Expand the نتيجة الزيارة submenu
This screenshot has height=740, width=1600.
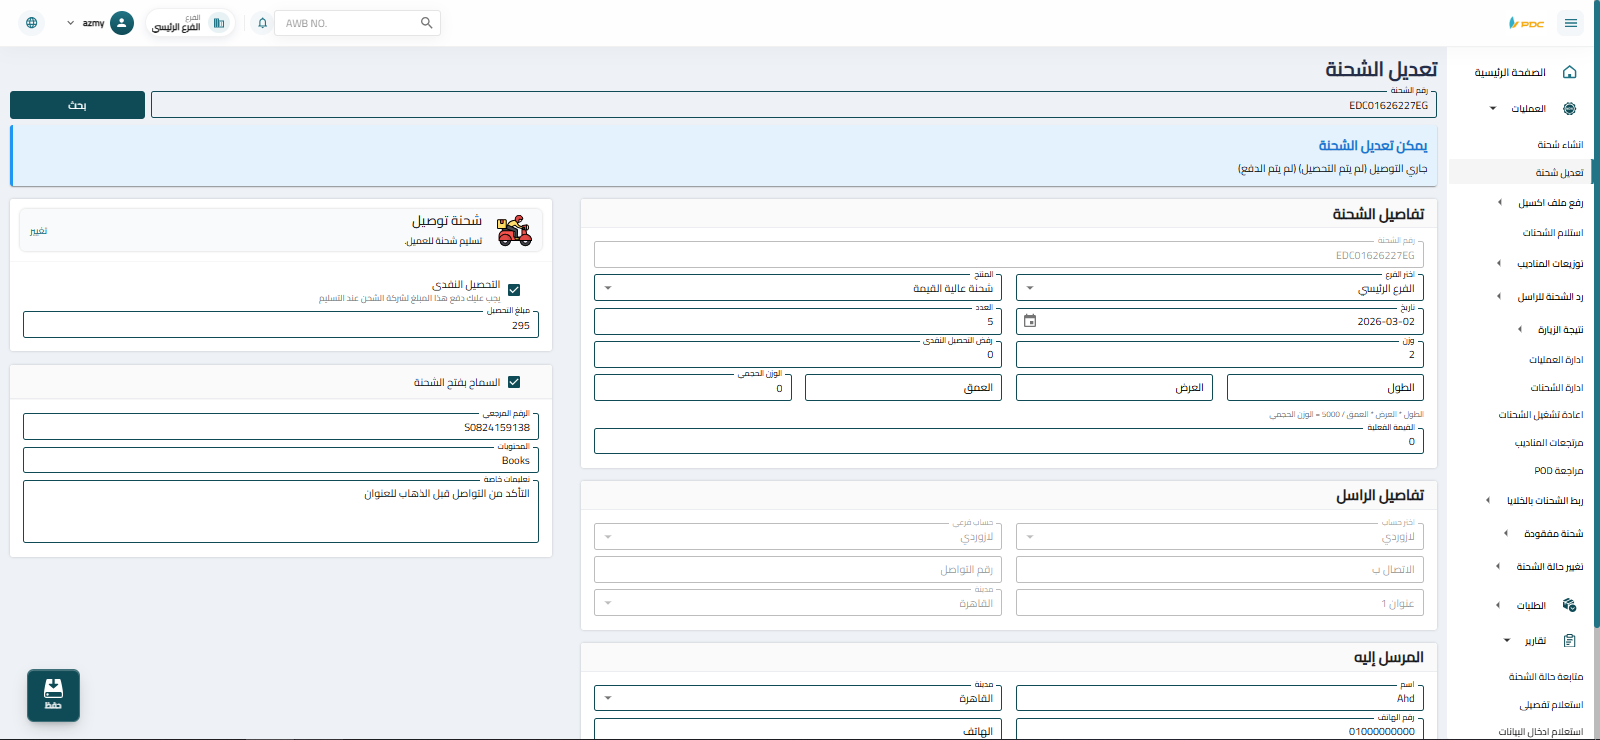[1520, 329]
